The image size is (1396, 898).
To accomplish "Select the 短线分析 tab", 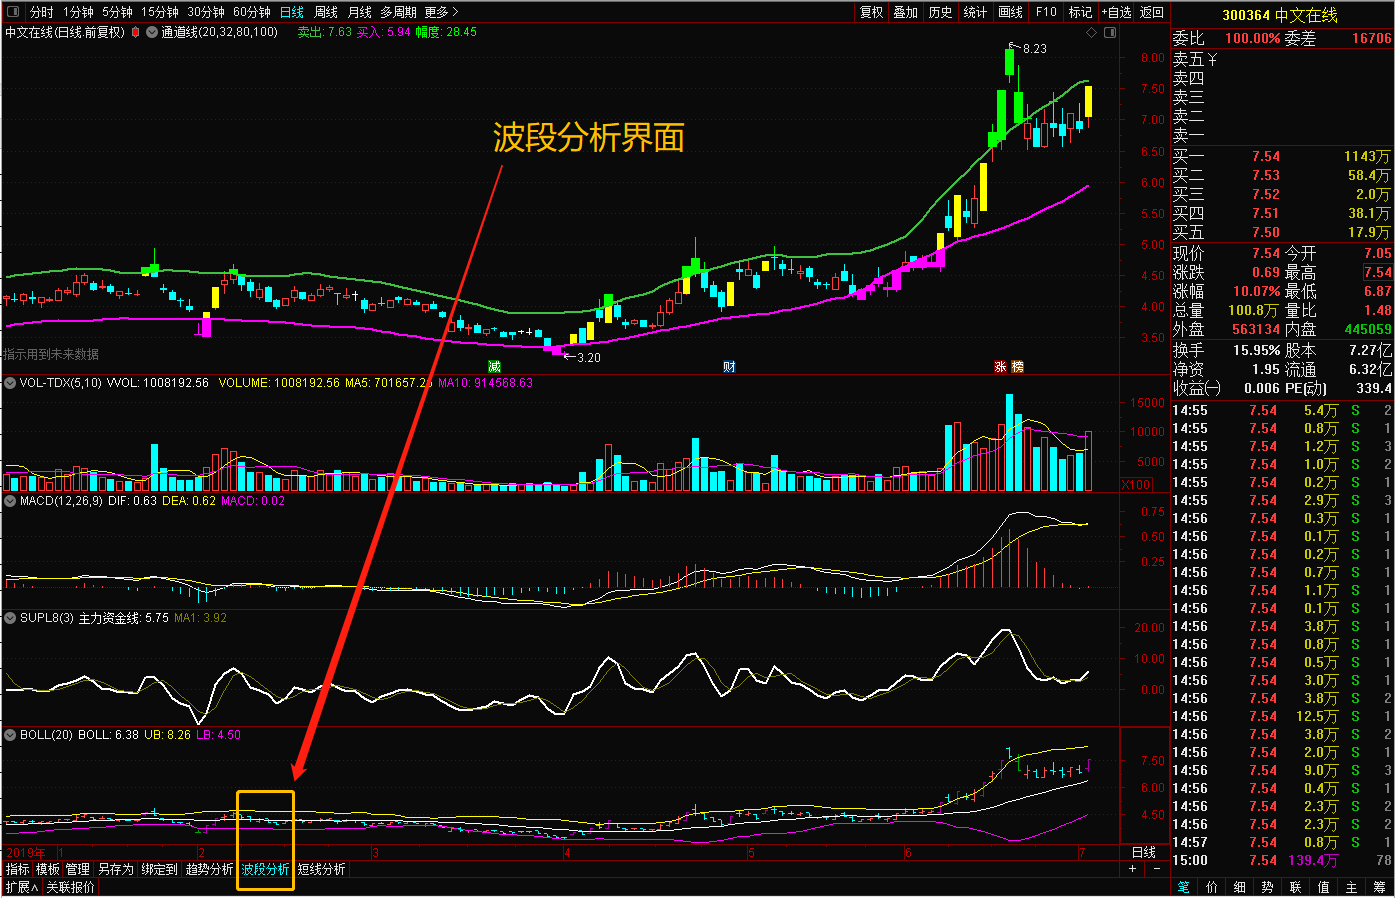I will [x=321, y=869].
